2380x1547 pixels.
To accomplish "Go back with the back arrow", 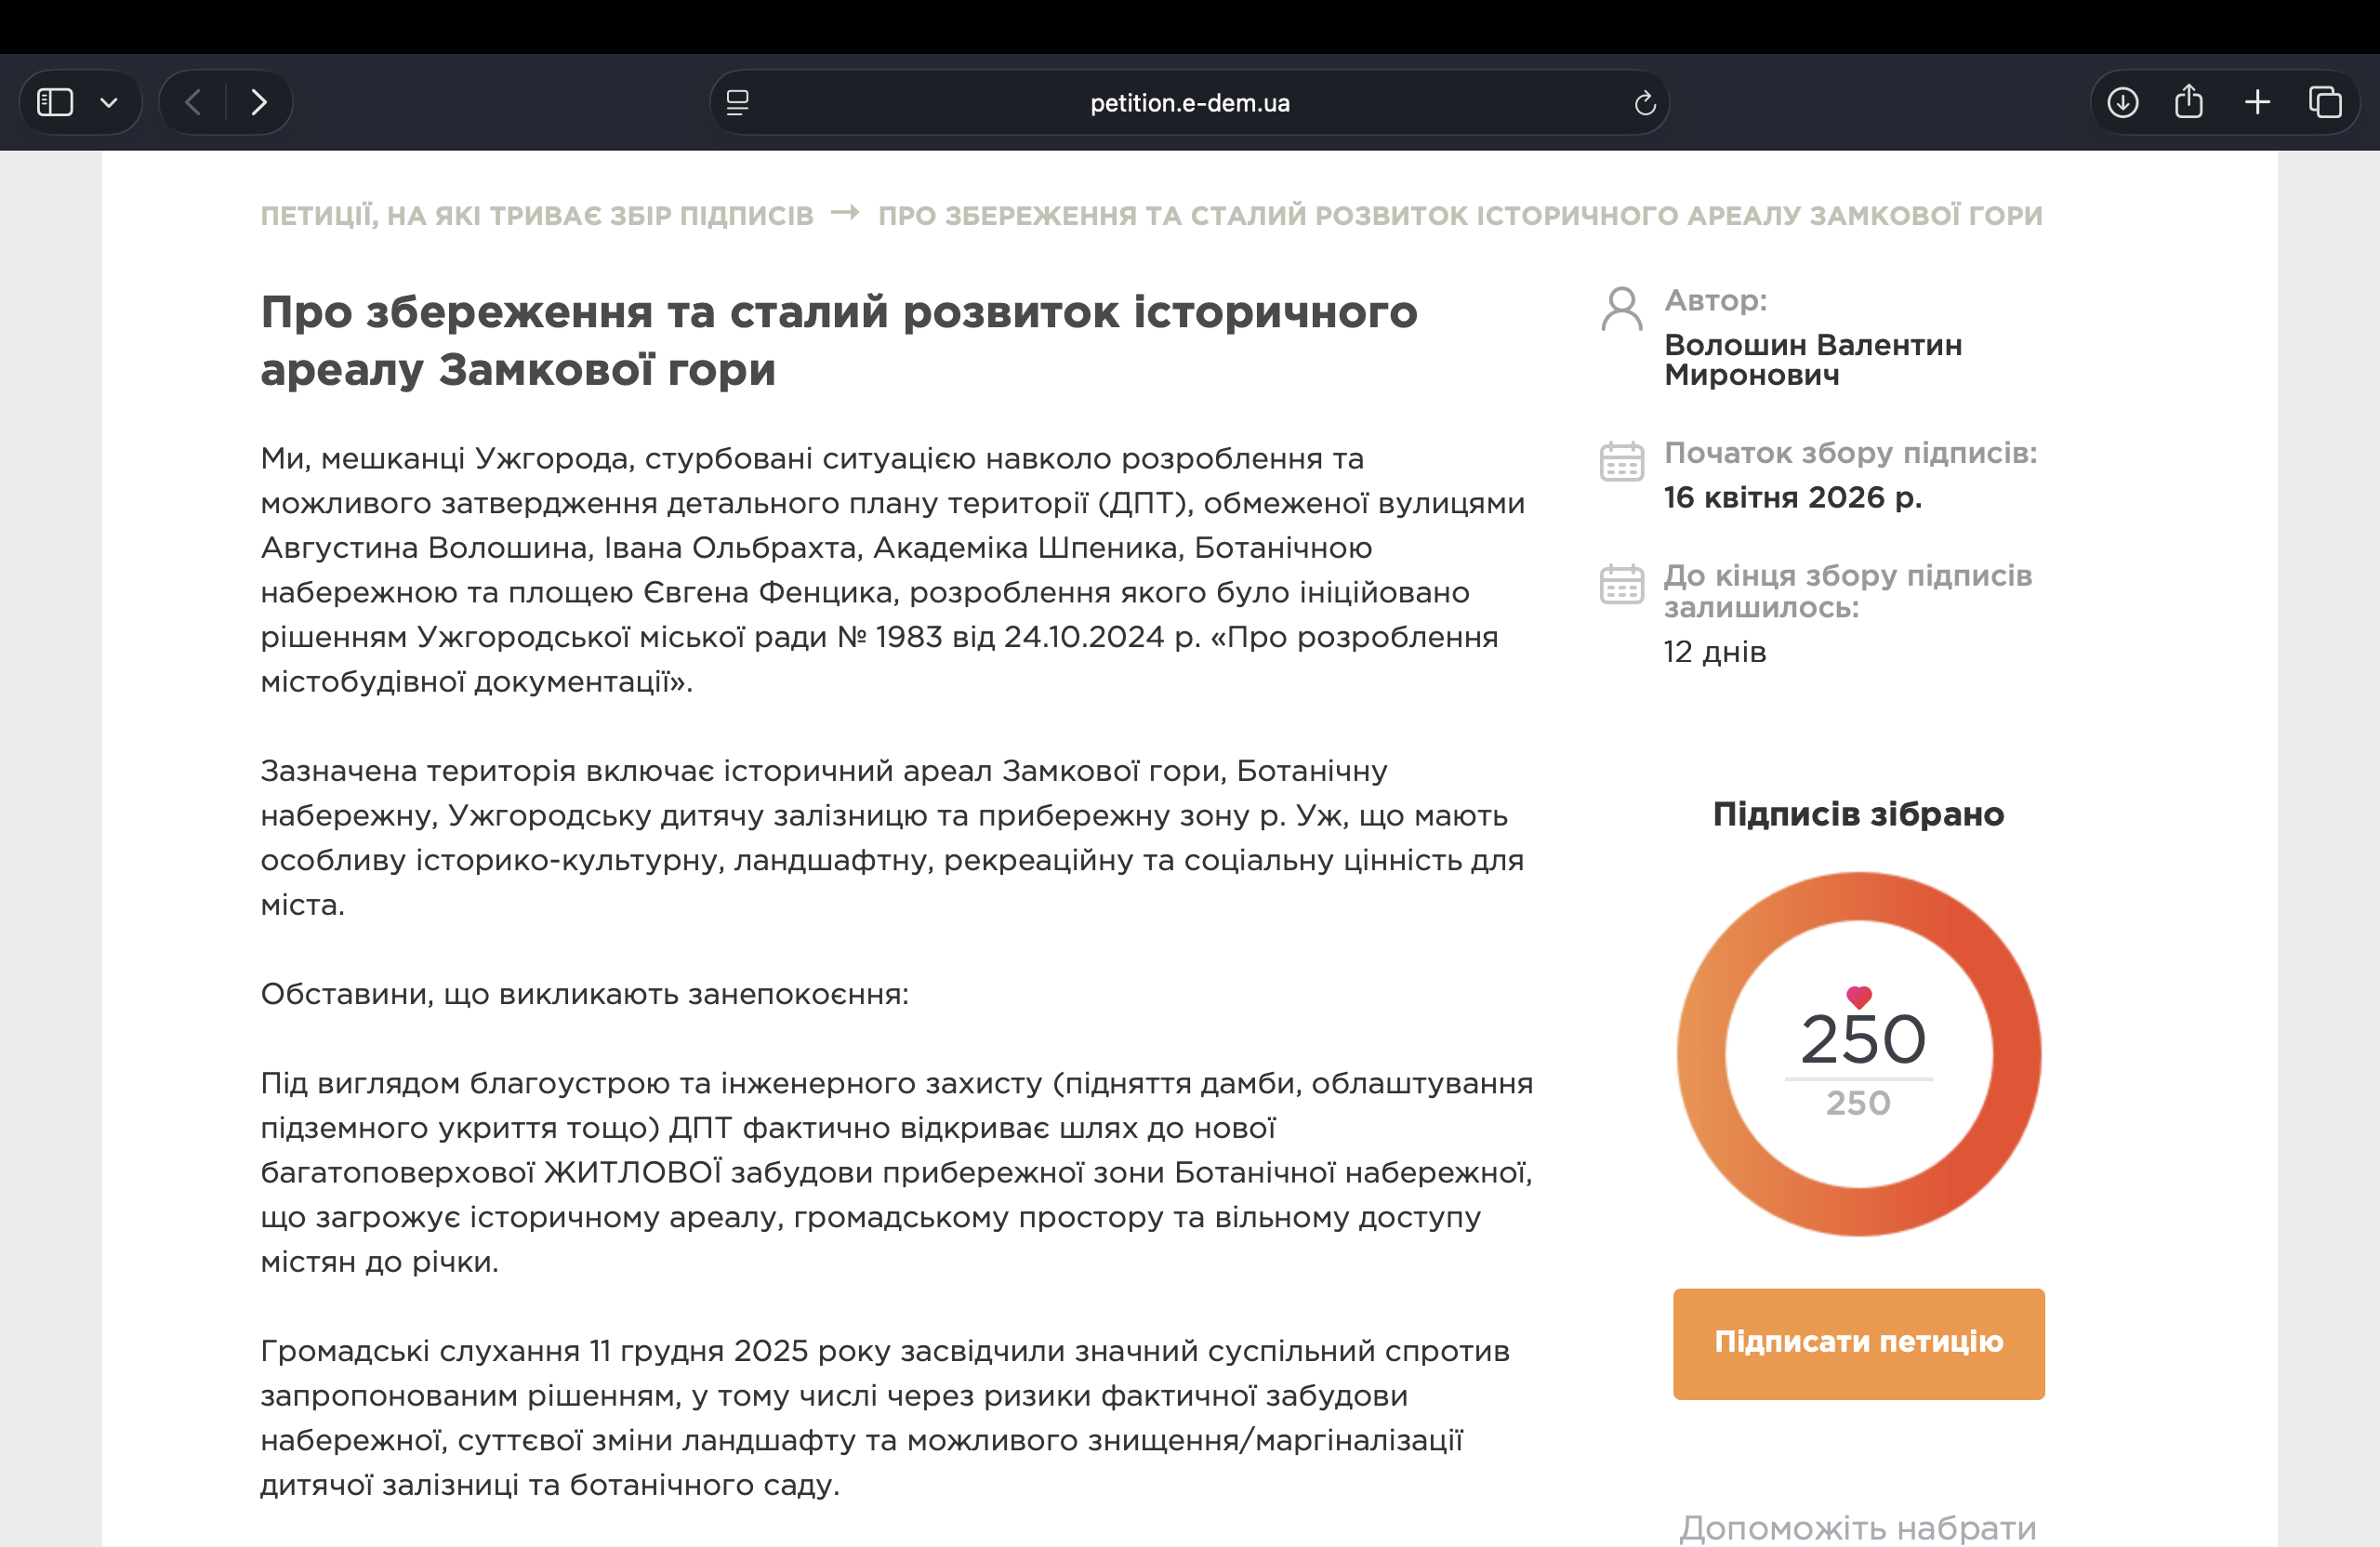I will tap(194, 102).
